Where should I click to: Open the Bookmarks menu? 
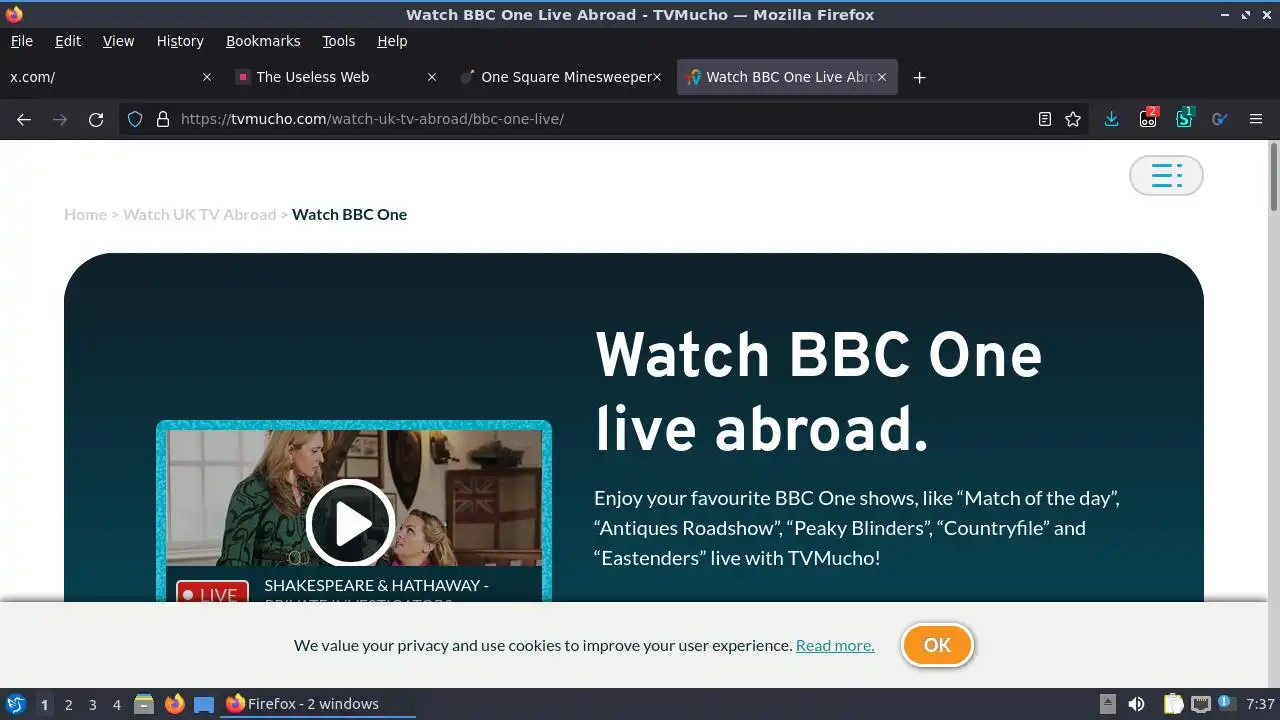click(x=263, y=41)
